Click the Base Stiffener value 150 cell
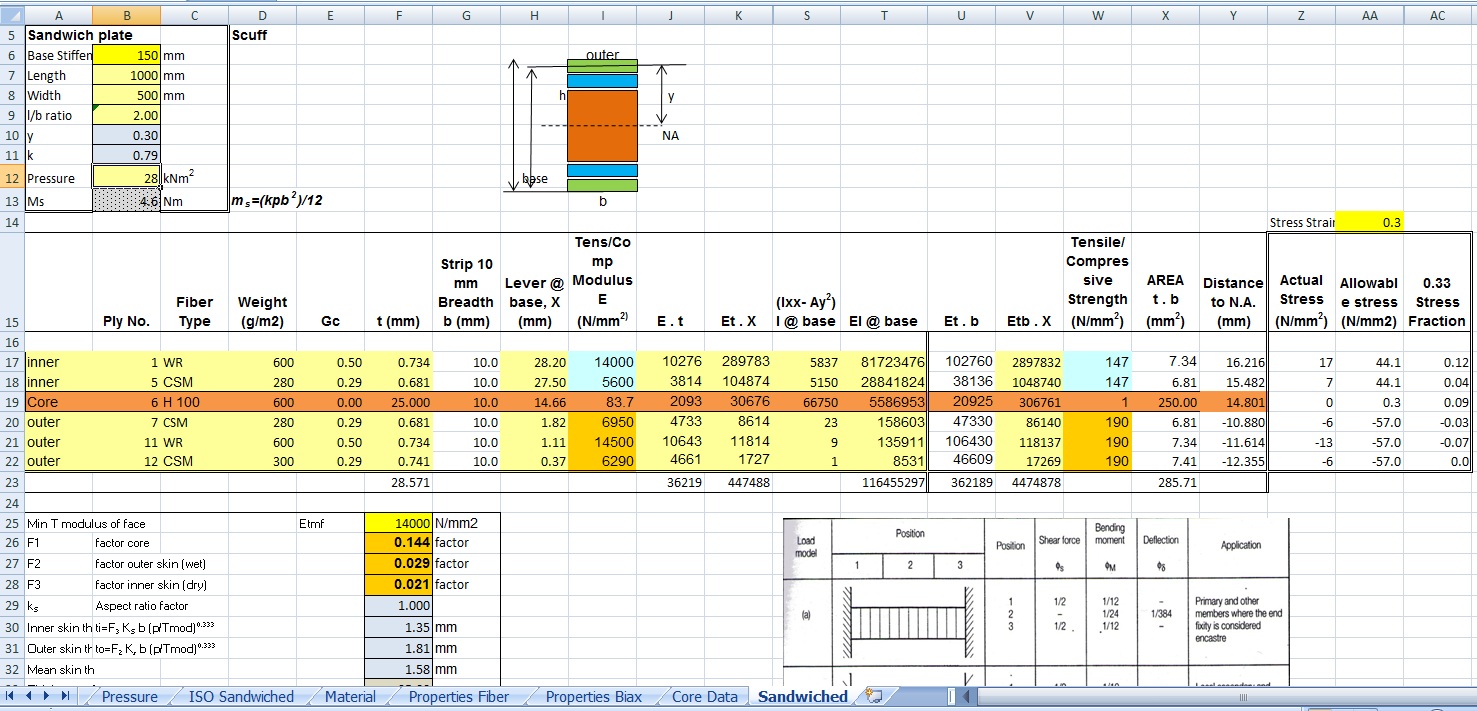This screenshot has width=1477, height=711. 126,56
